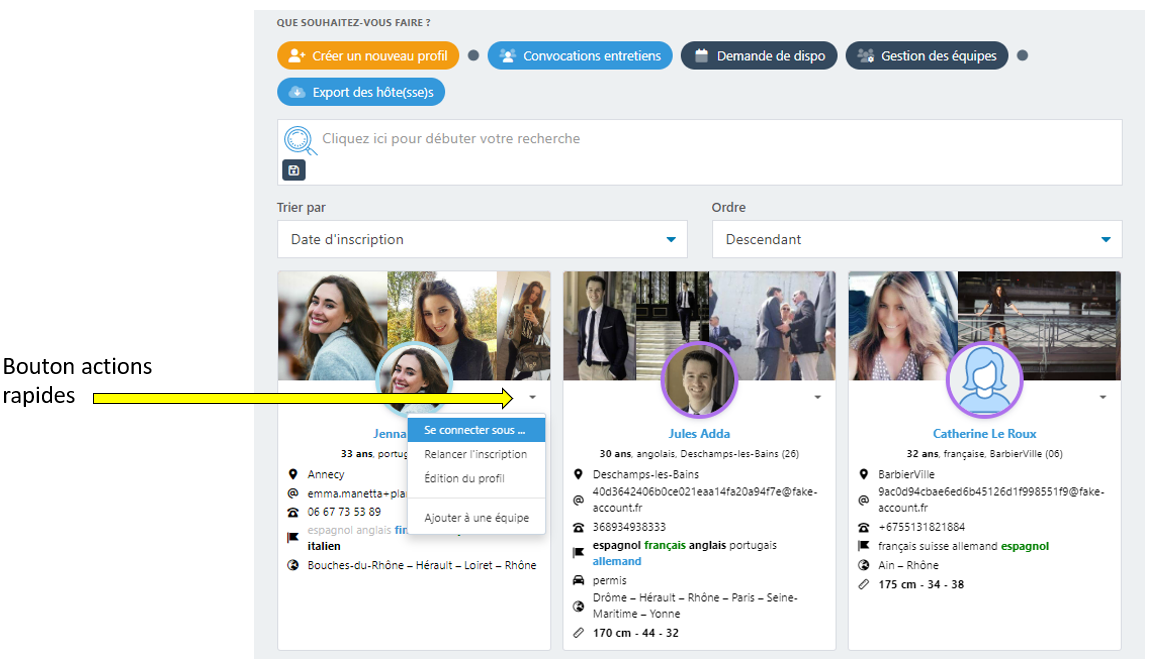Click Jules Adda's round profile avatar
Viewport: 1155px width, 667px height.
(698, 380)
